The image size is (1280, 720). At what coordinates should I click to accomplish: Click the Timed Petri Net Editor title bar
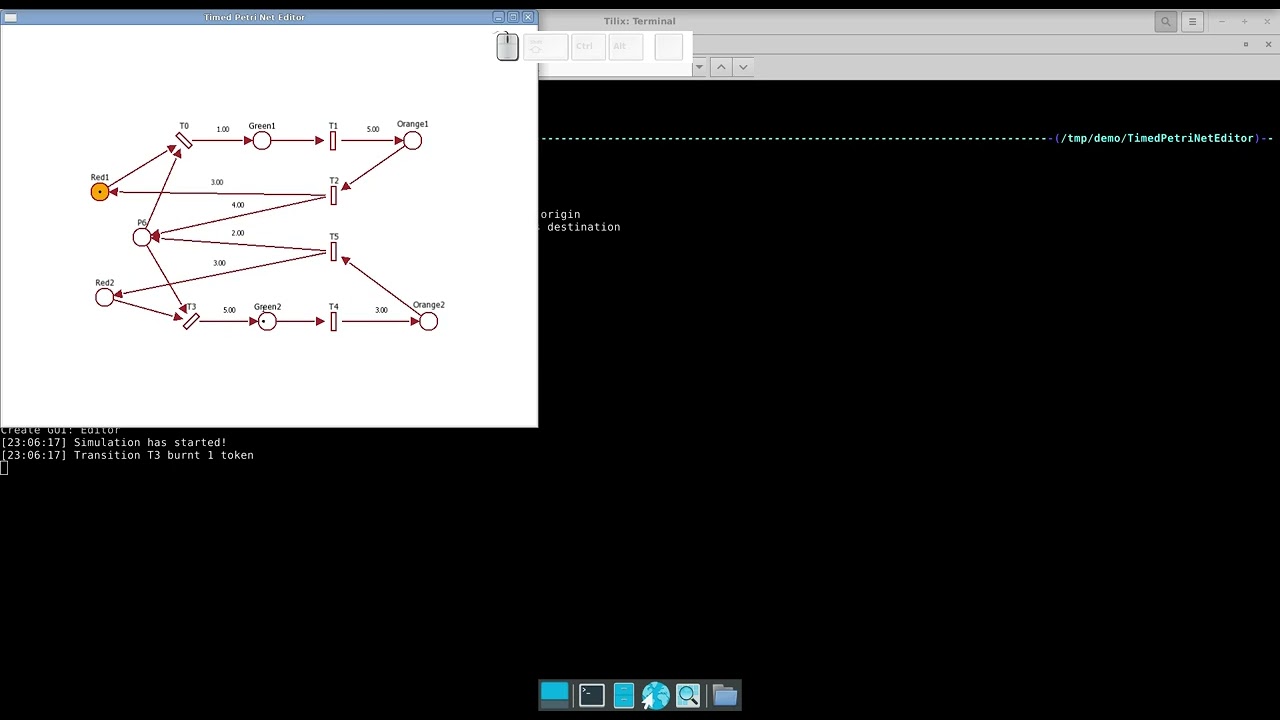tap(254, 17)
